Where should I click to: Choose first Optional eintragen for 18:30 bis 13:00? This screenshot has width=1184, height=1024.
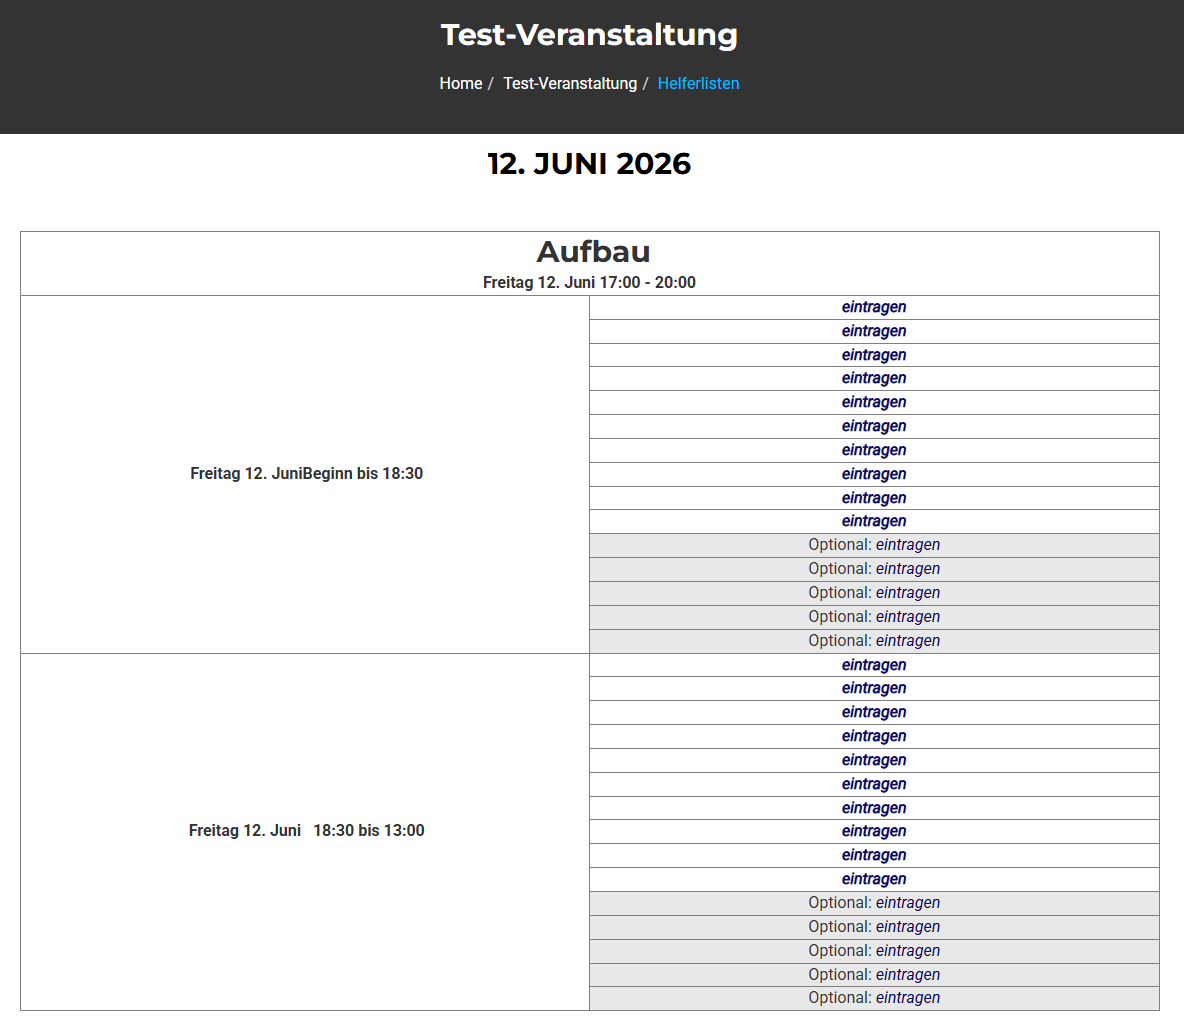(907, 903)
